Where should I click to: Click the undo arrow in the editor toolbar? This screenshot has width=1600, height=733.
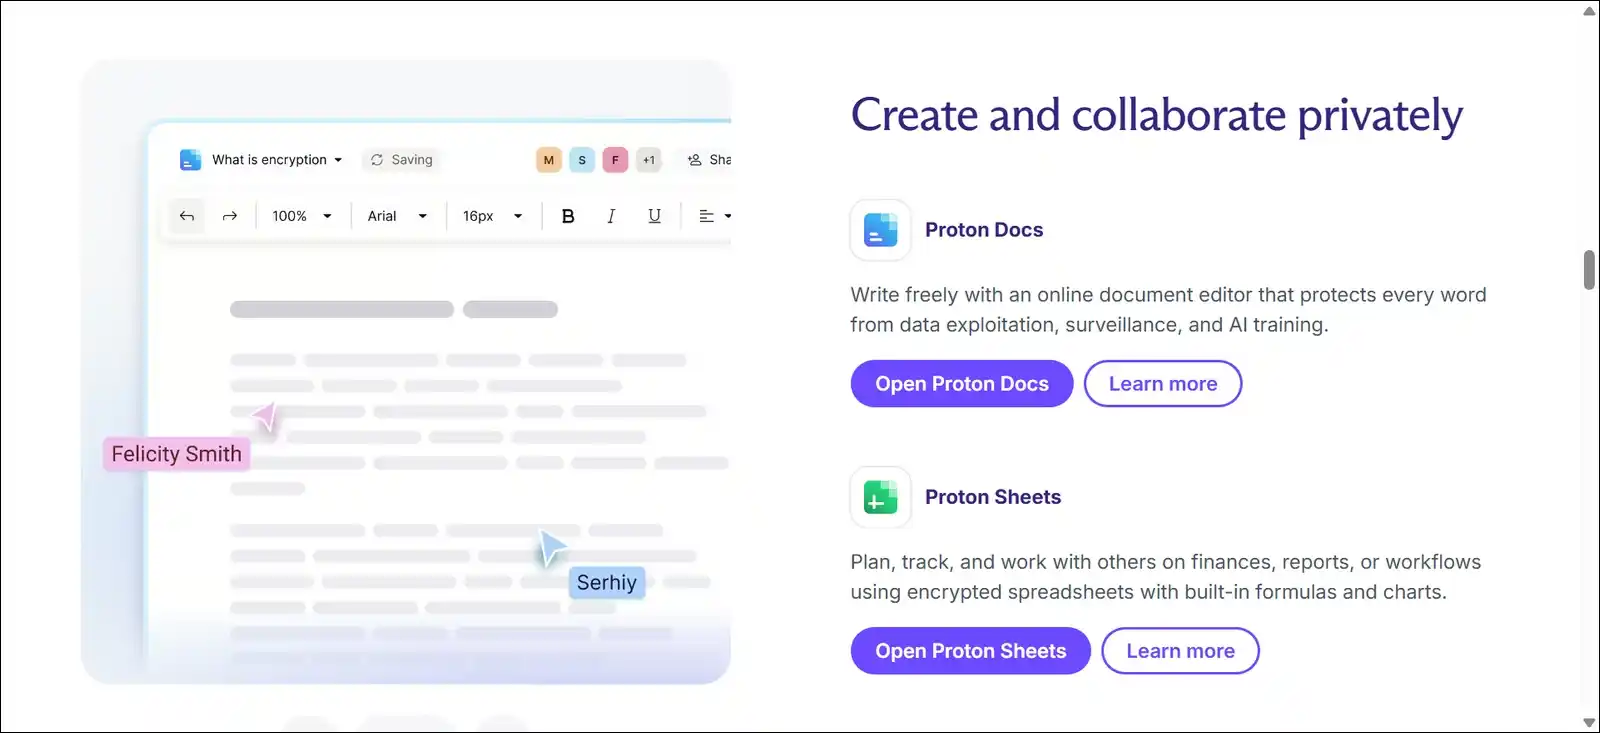click(187, 216)
